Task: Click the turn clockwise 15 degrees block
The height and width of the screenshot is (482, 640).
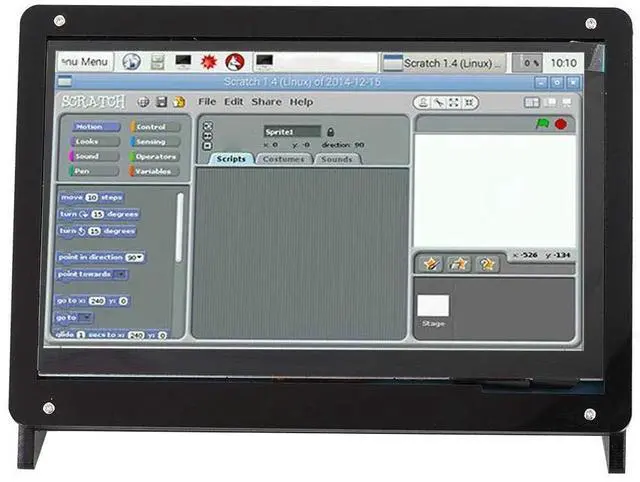Action: pyautogui.click(x=99, y=214)
